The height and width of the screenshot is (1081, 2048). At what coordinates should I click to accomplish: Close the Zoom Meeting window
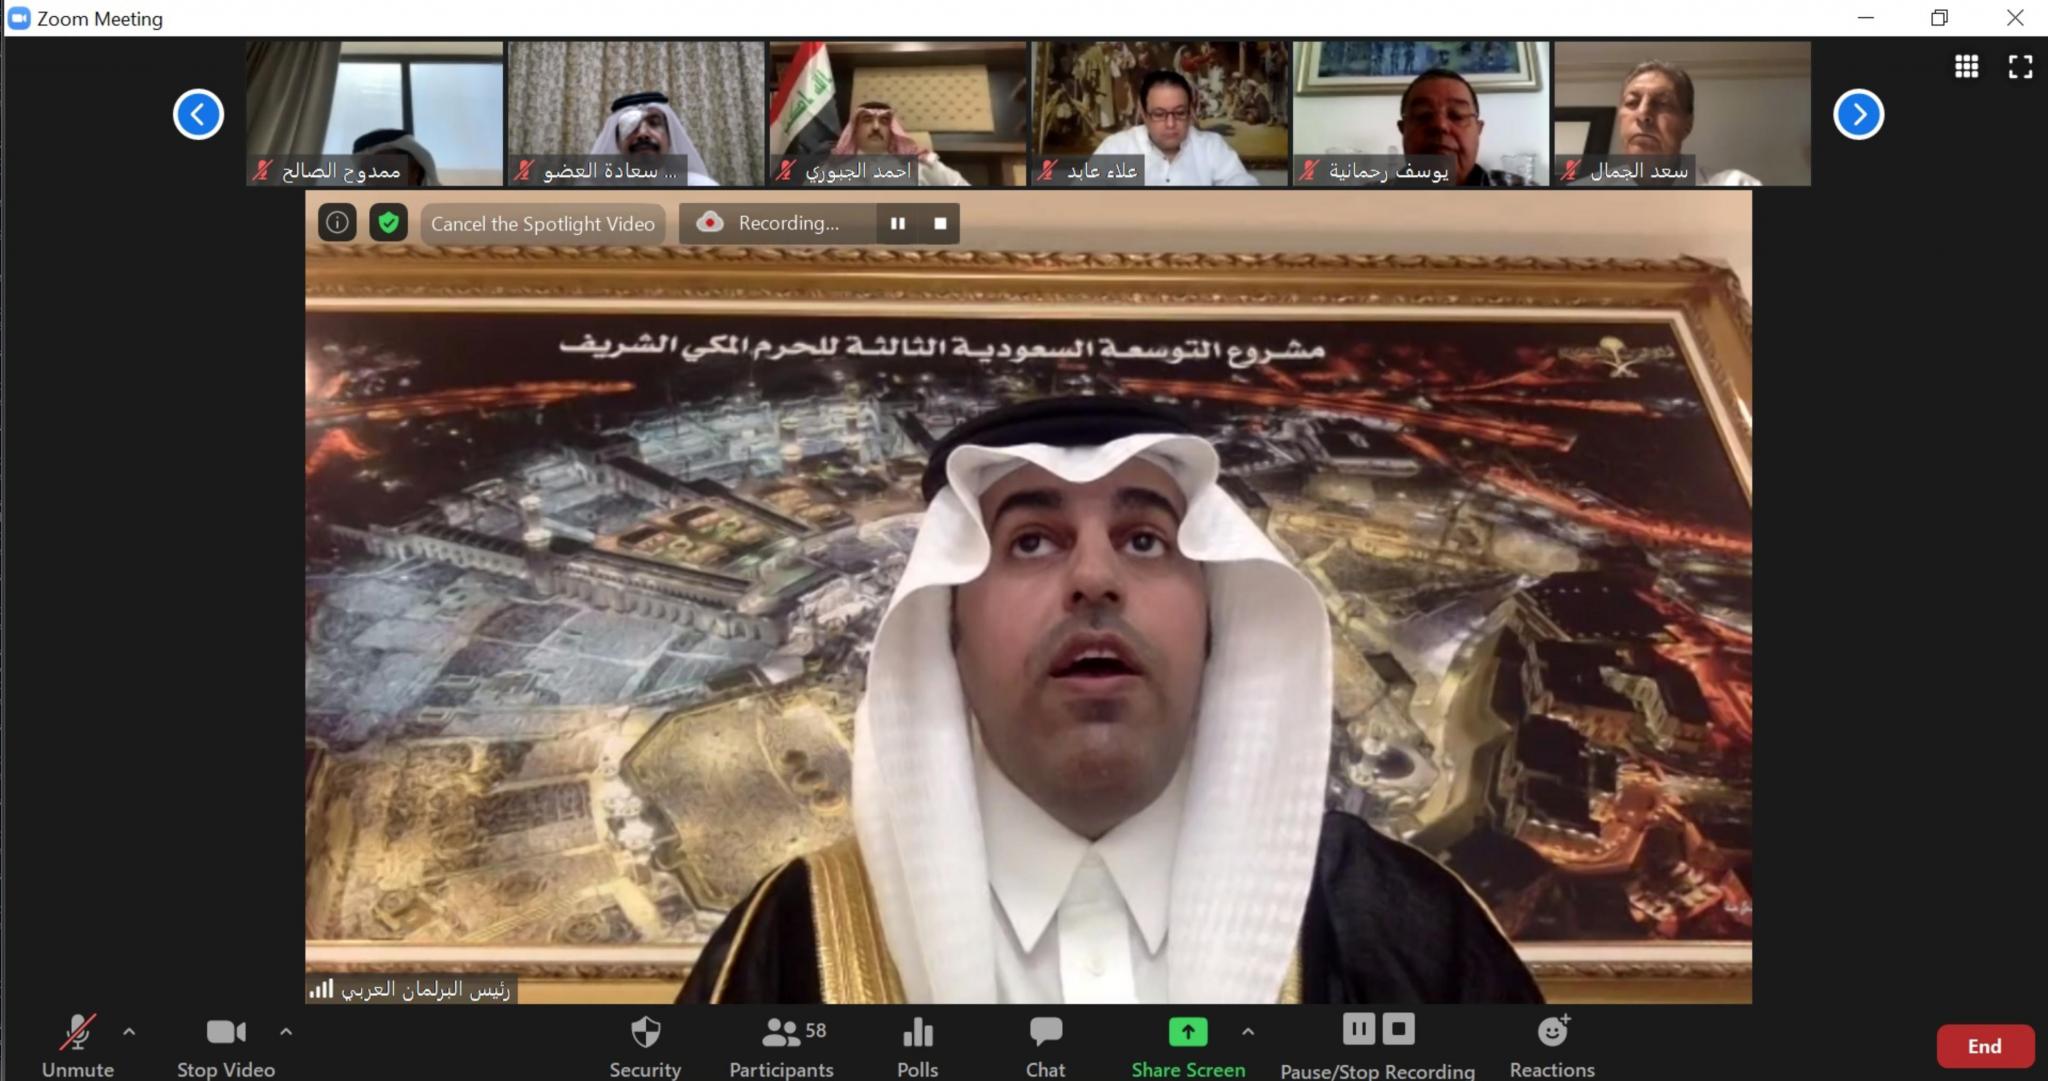[x=2015, y=18]
